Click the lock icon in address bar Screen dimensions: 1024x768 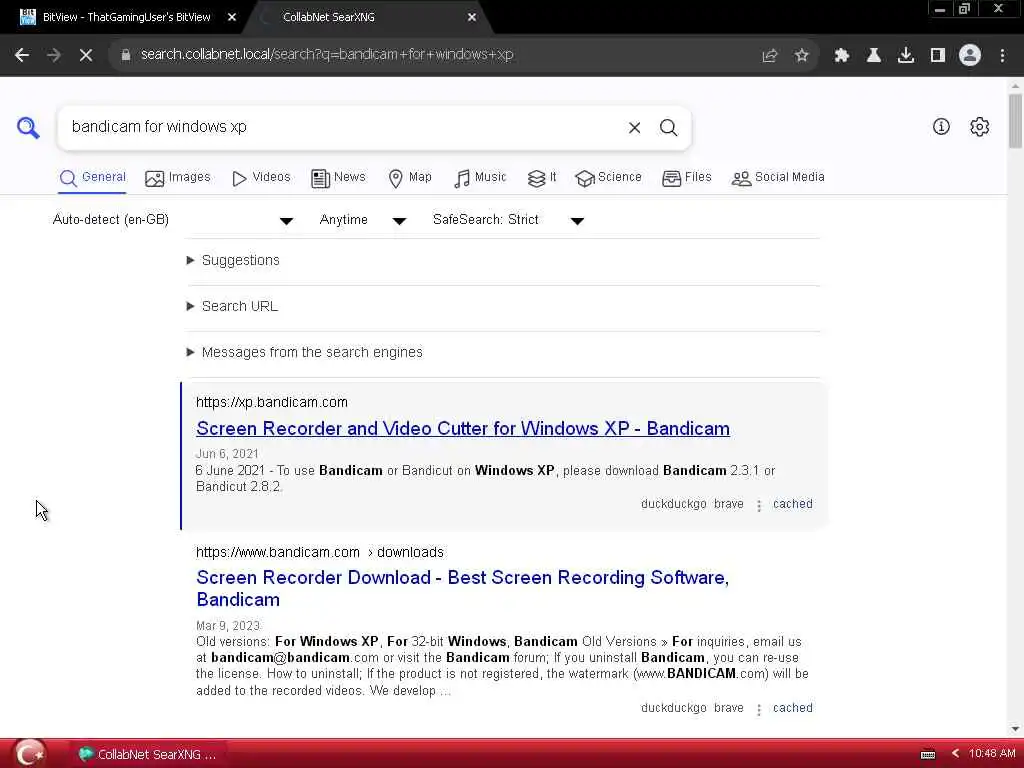click(x=126, y=55)
